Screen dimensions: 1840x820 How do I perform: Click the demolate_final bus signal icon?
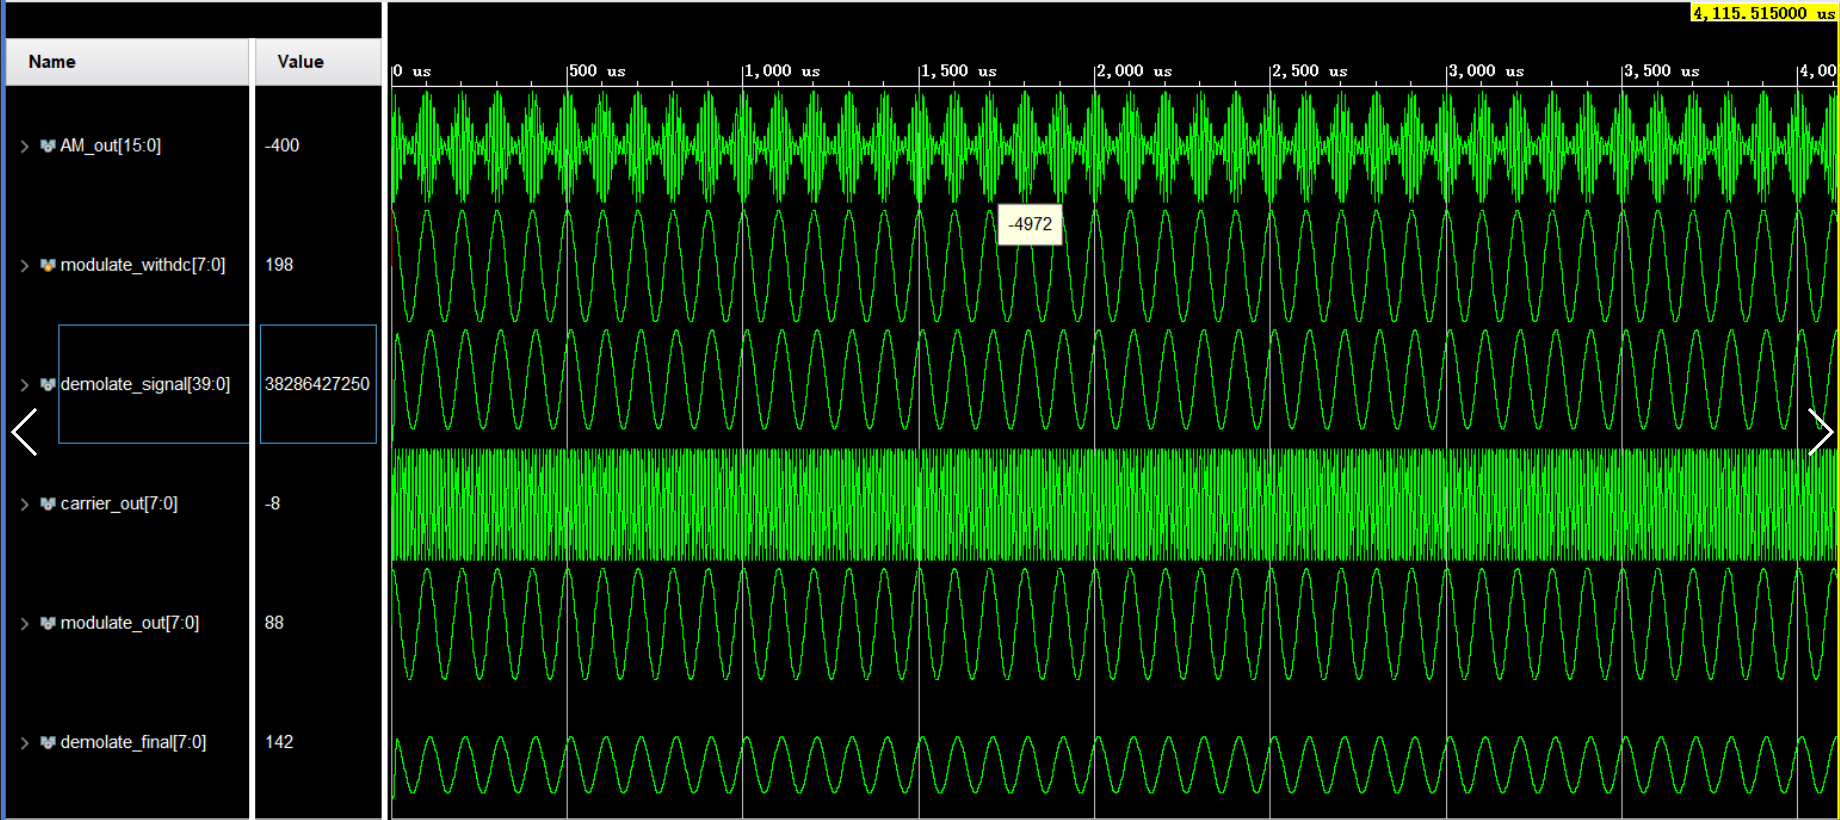pos(47,742)
